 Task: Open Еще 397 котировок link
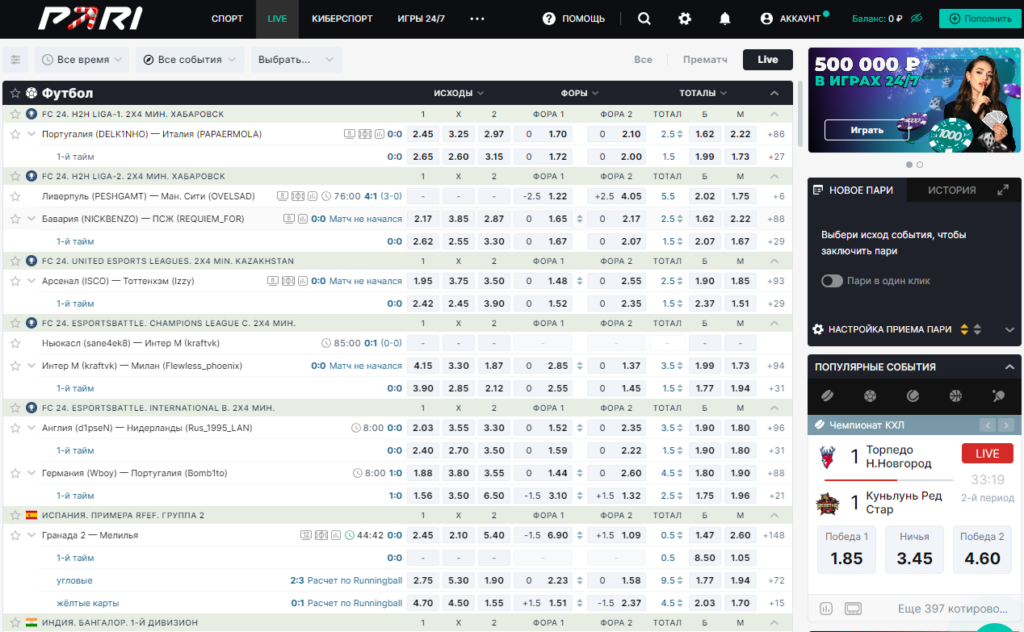click(x=952, y=608)
